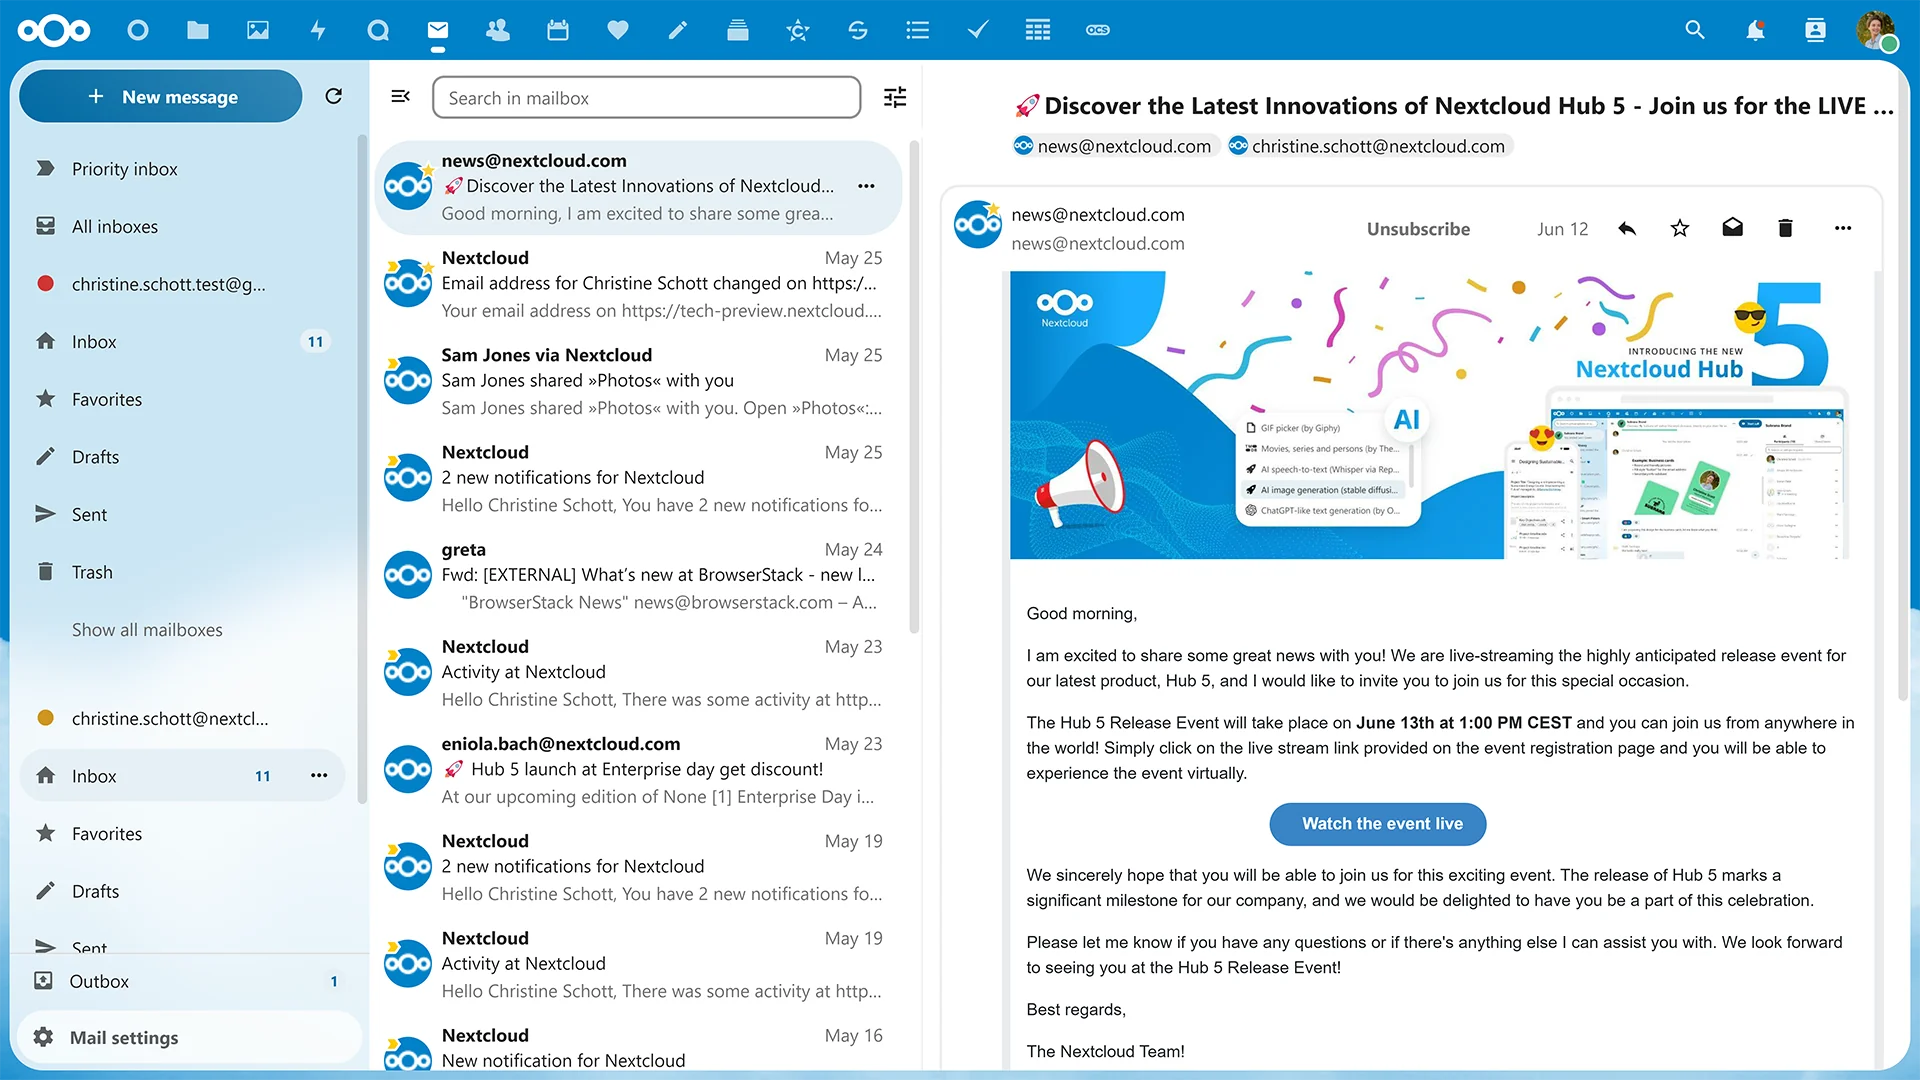
Task: Open the May 25 '2 new notifications' email
Action: pyautogui.click(x=638, y=478)
